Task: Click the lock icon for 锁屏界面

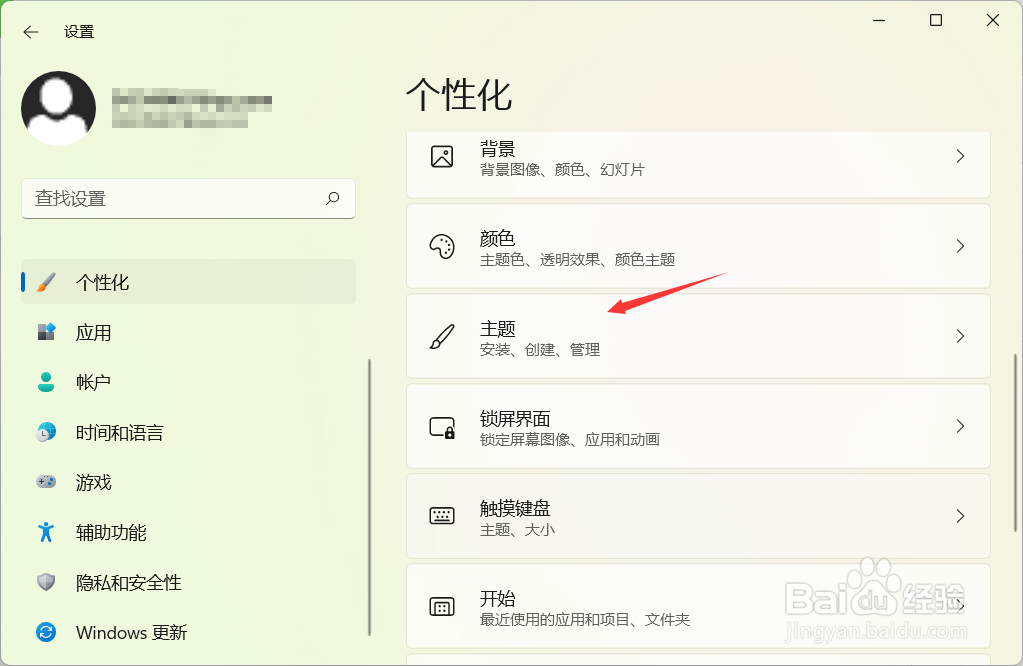Action: pyautogui.click(x=442, y=426)
